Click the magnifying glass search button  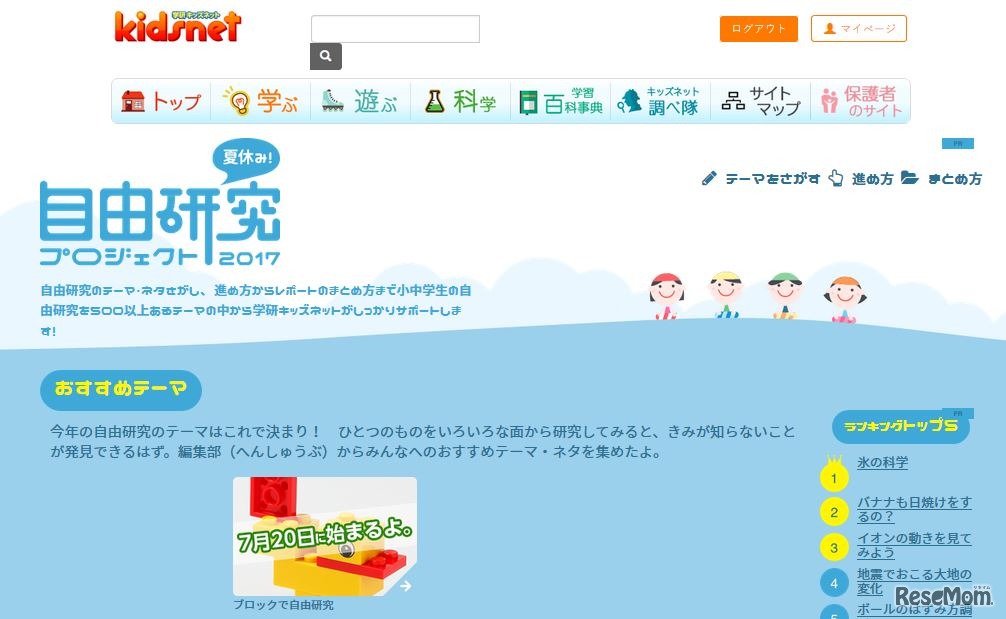(x=326, y=56)
